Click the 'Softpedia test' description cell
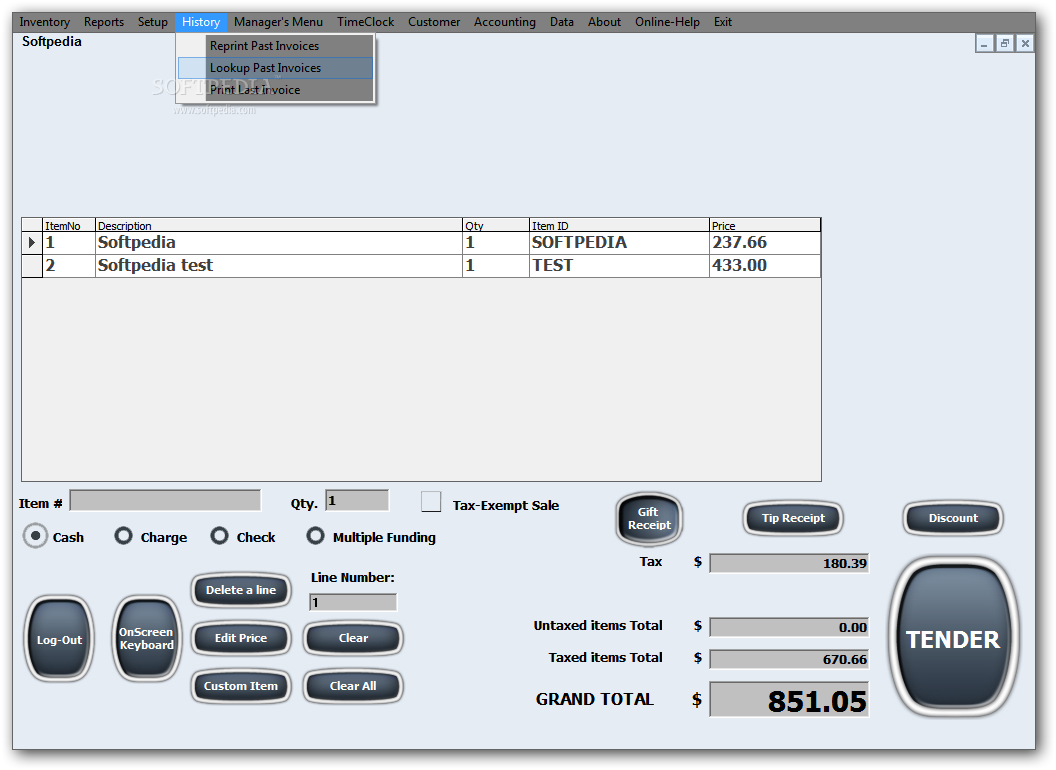Image resolution: width=1056 pixels, height=770 pixels. 279,265
